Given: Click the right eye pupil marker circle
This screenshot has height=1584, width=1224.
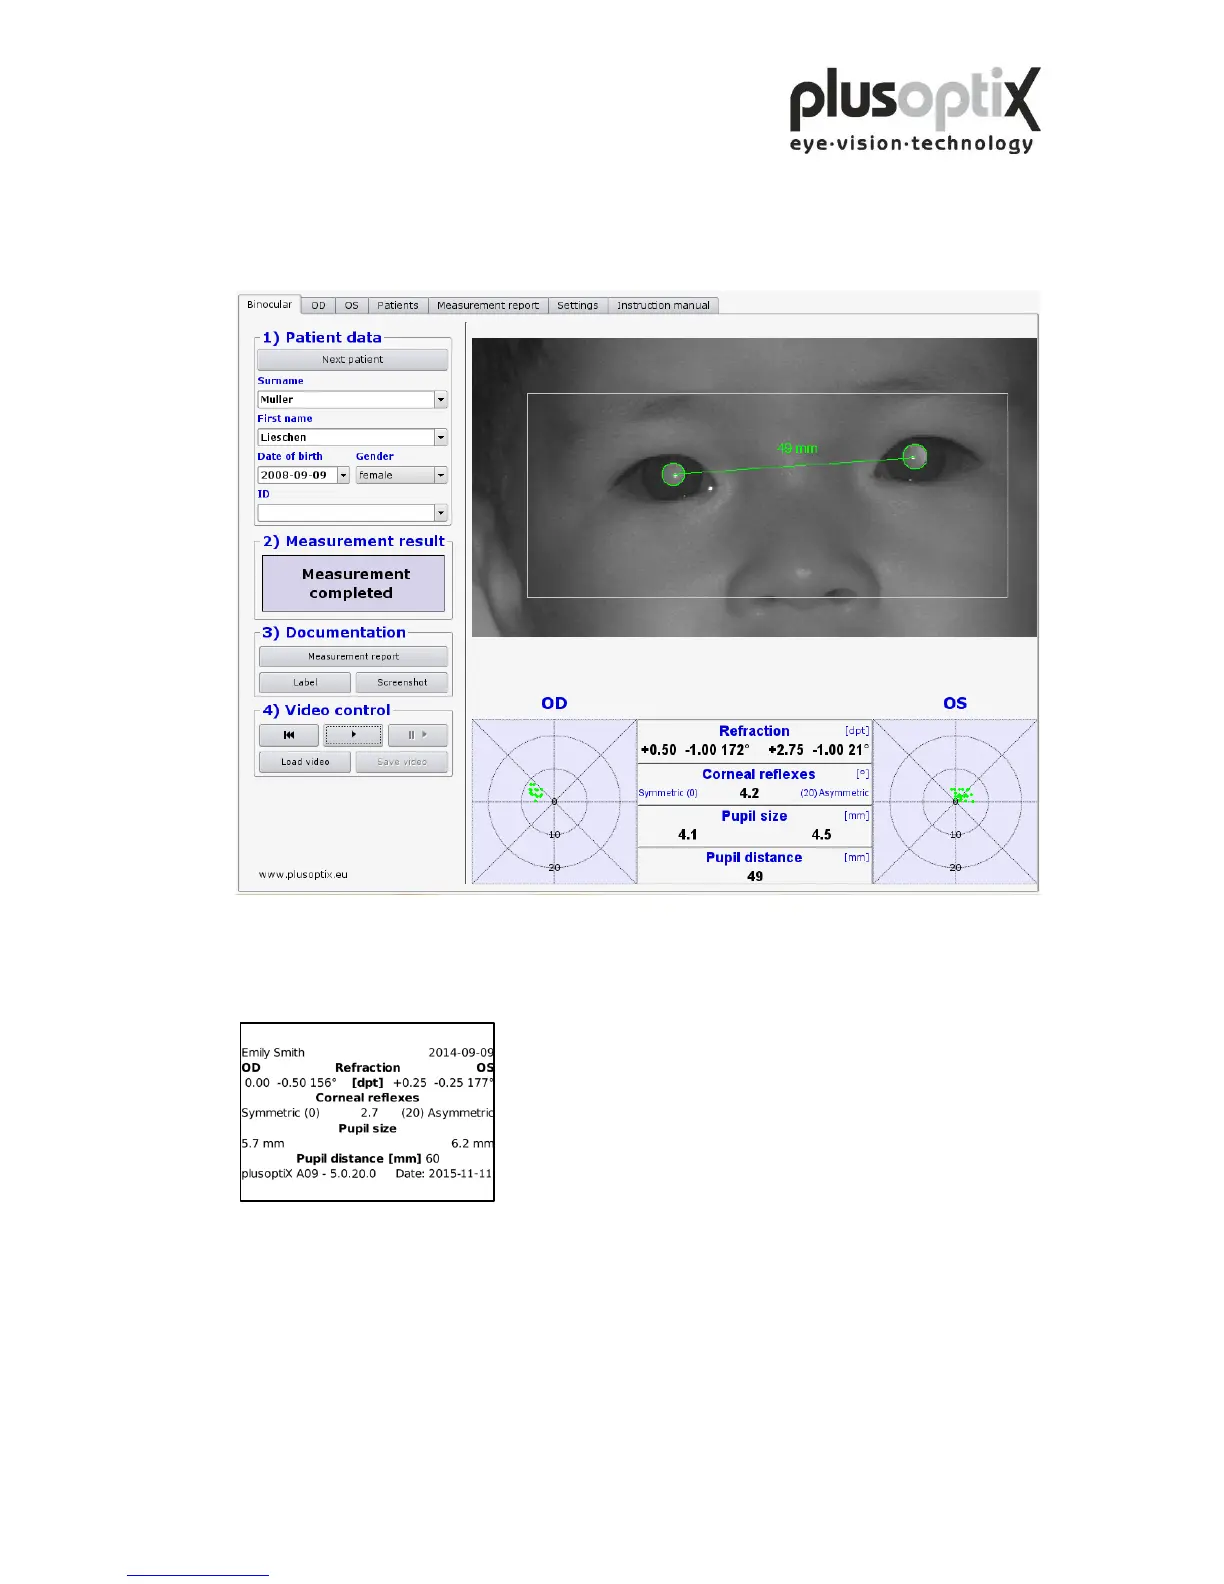Looking at the screenshot, I should point(674,474).
